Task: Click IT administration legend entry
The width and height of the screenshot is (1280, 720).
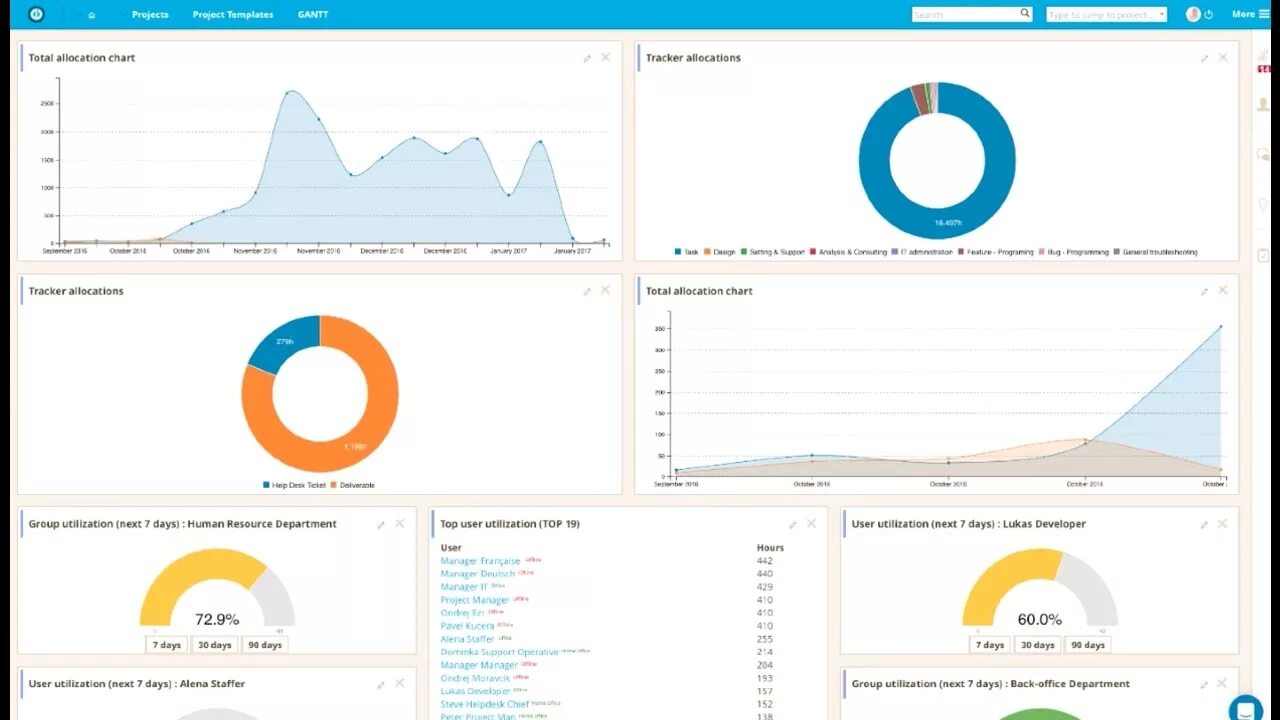Action: 922,252
